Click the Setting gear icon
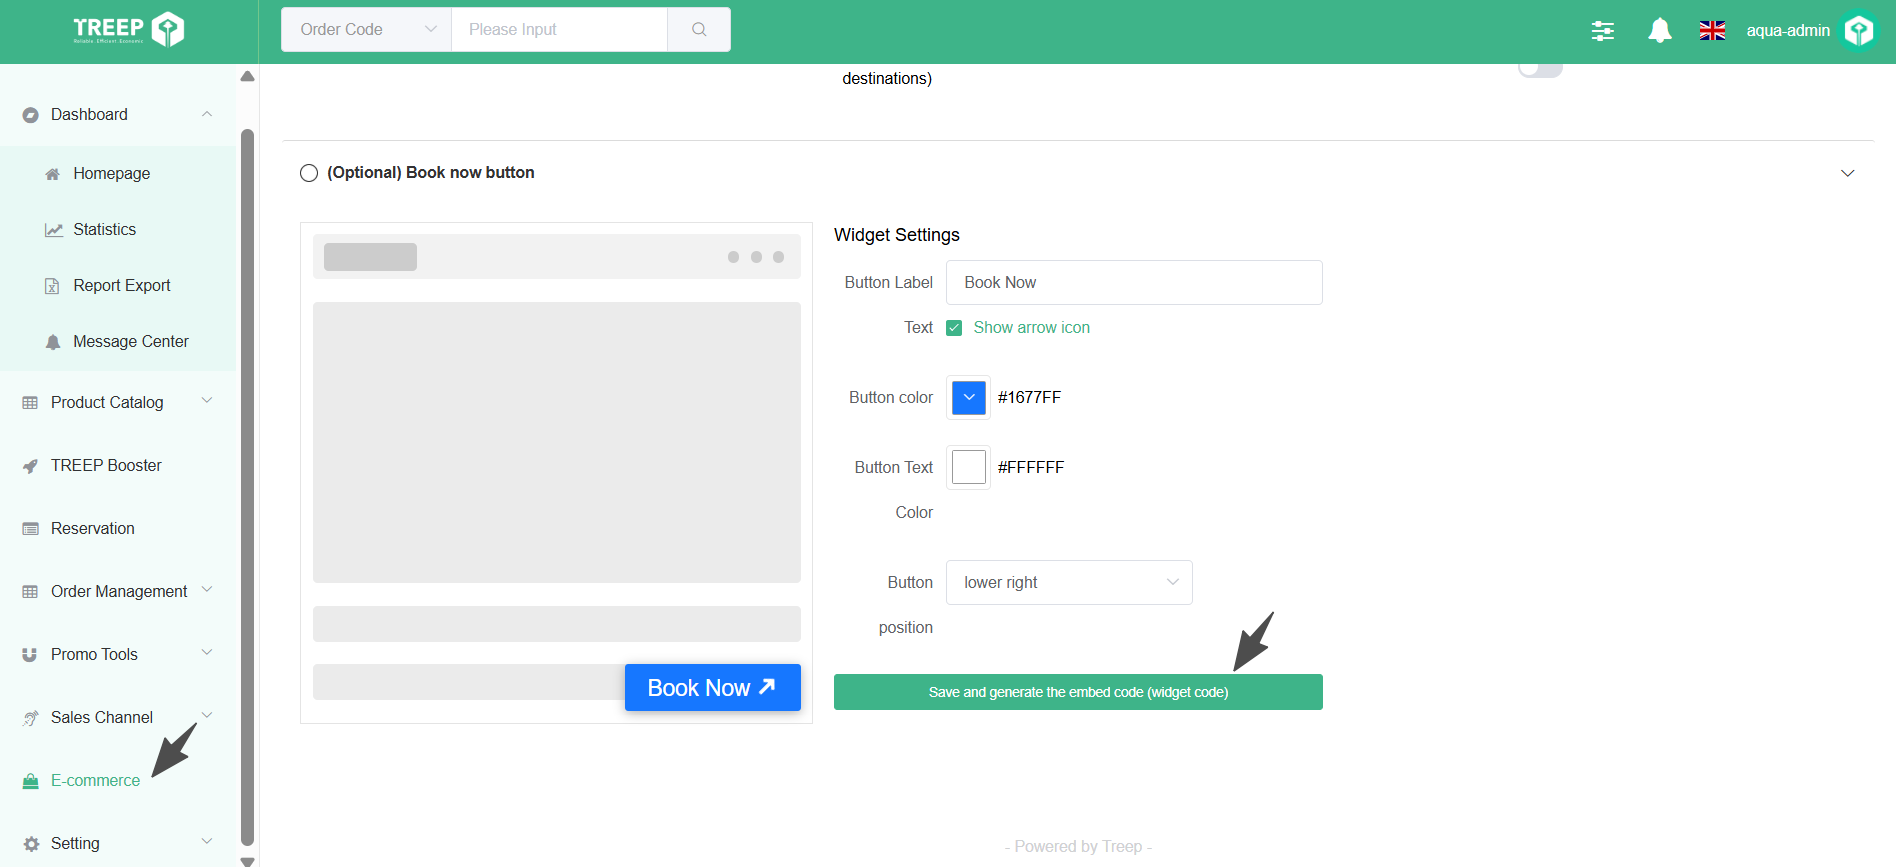This screenshot has width=1896, height=867. pos(31,844)
